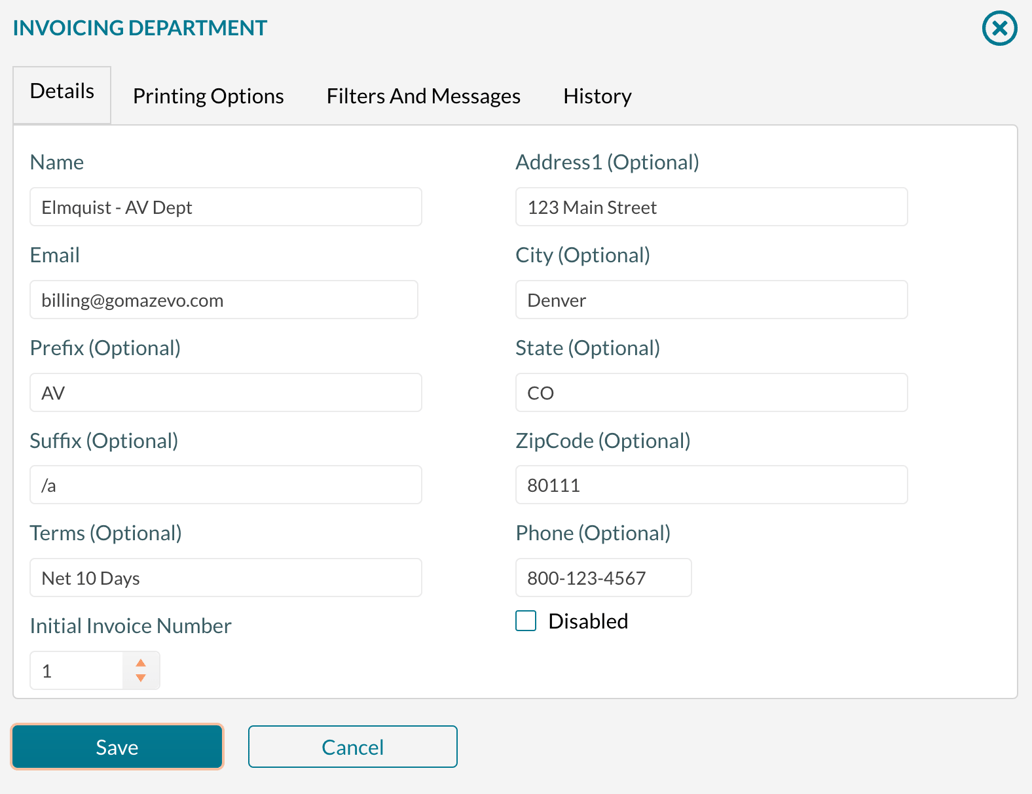Click the State field containing CO

click(x=711, y=392)
